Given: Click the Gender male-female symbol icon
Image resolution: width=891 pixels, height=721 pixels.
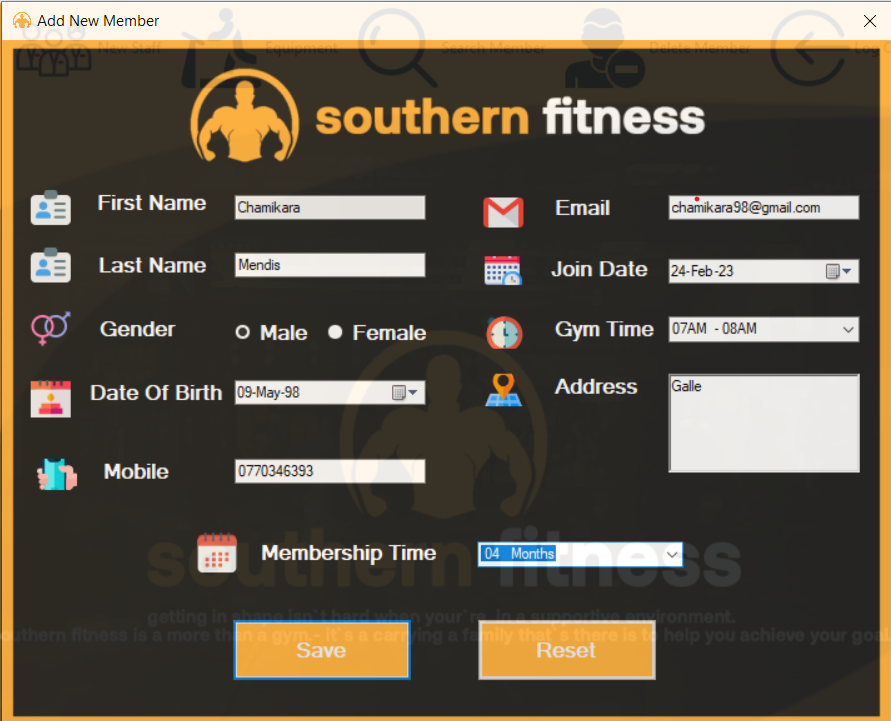Looking at the screenshot, I should pos(50,329).
